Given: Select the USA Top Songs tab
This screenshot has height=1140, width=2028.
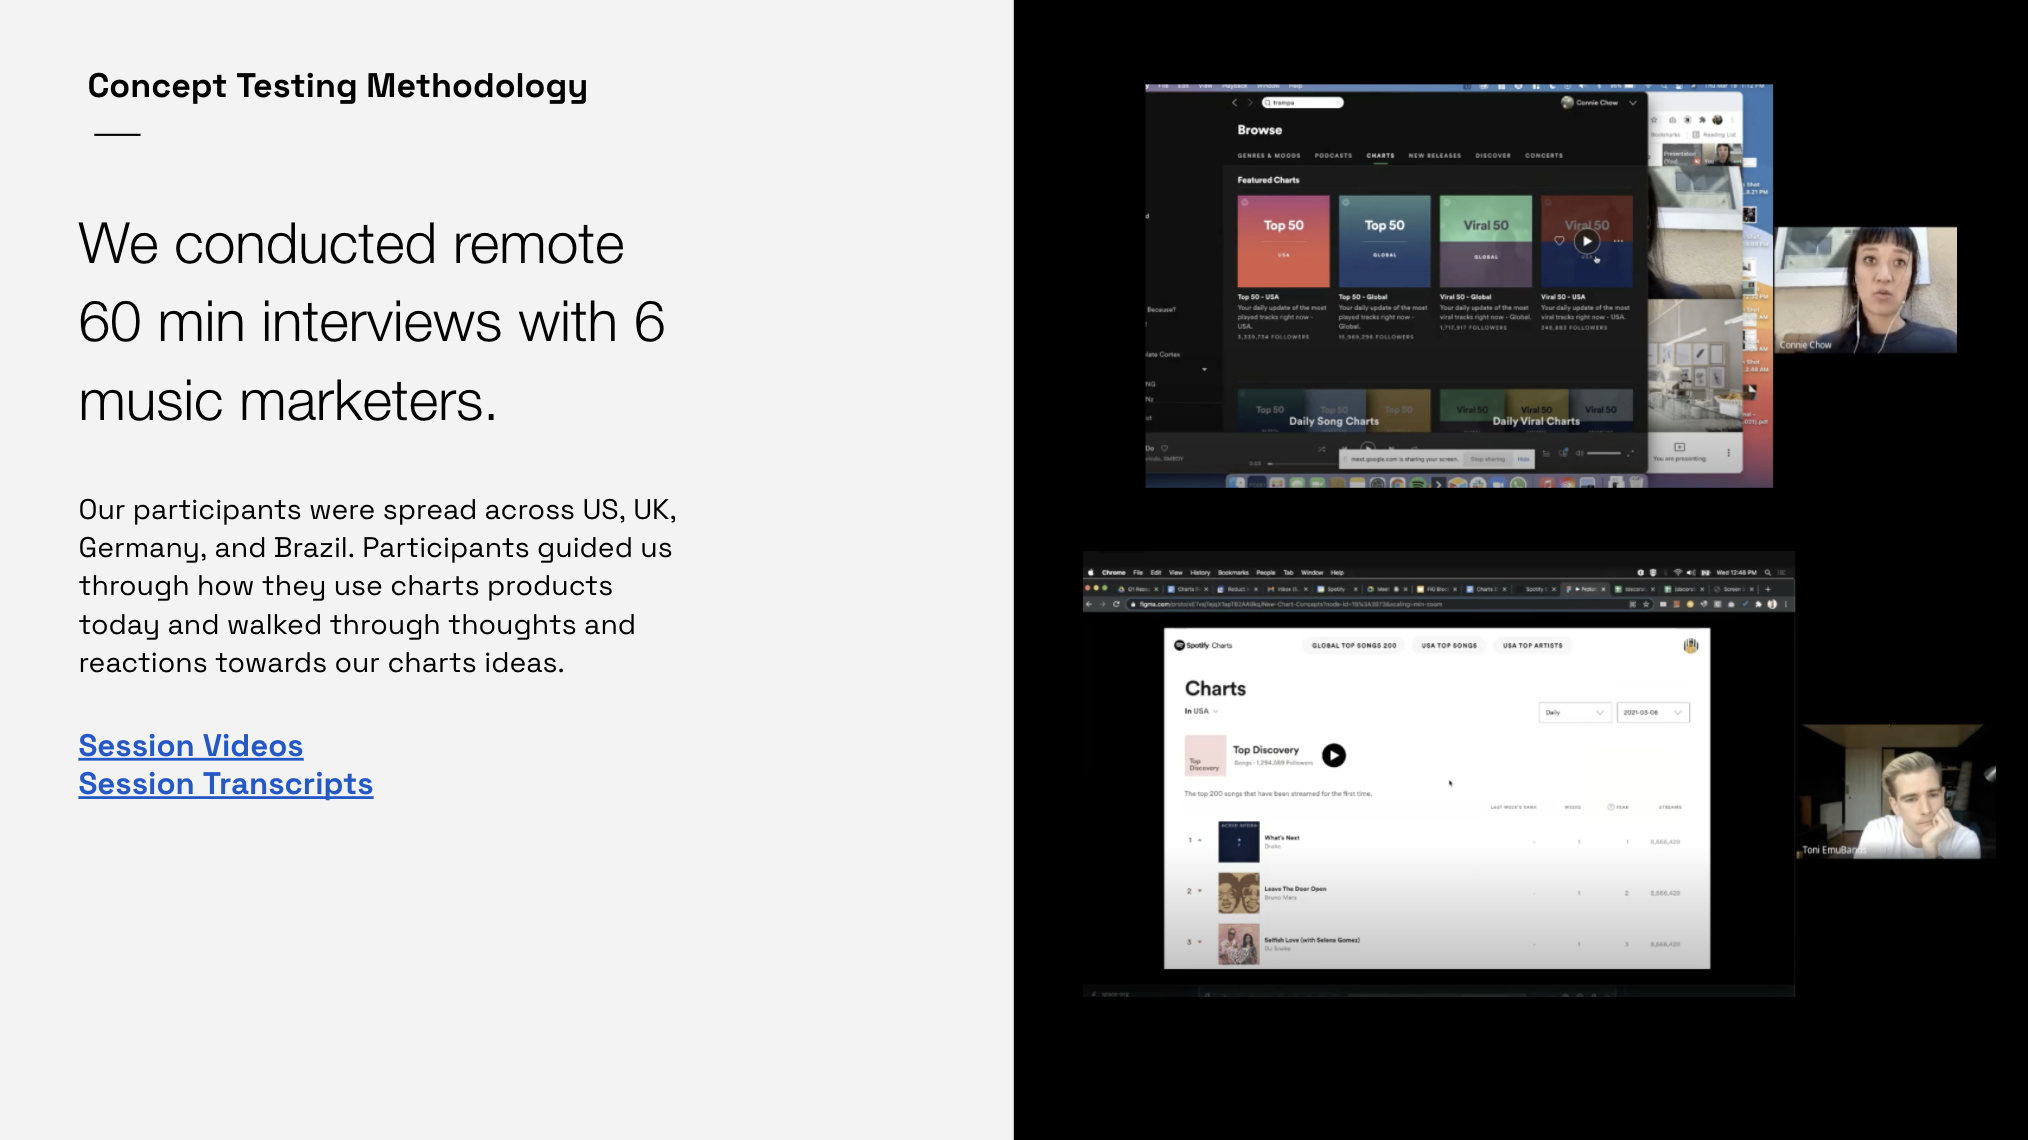Looking at the screenshot, I should pos(1448,645).
